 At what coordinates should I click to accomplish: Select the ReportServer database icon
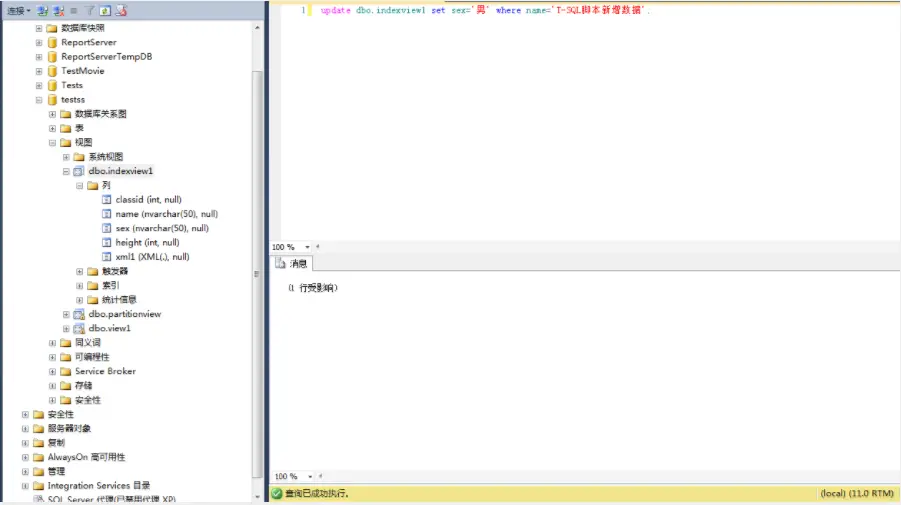click(52, 42)
